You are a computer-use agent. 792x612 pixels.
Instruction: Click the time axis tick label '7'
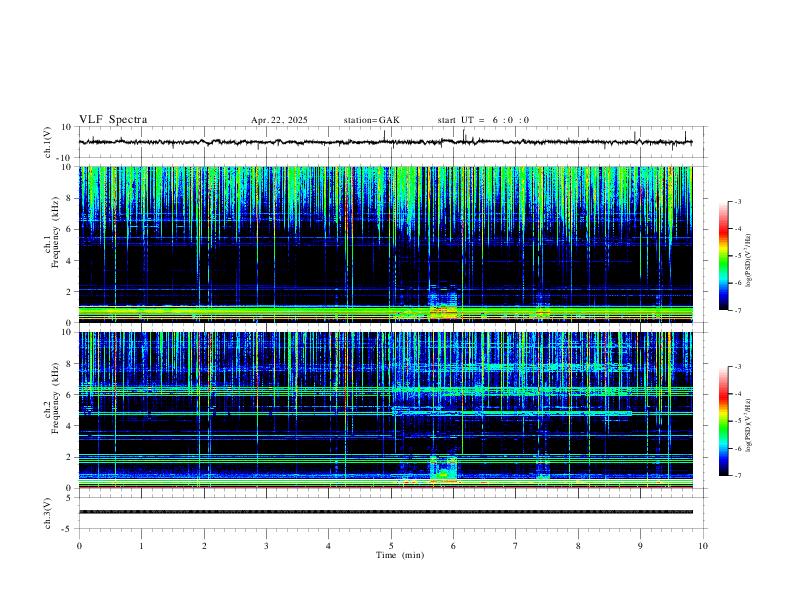coord(515,546)
